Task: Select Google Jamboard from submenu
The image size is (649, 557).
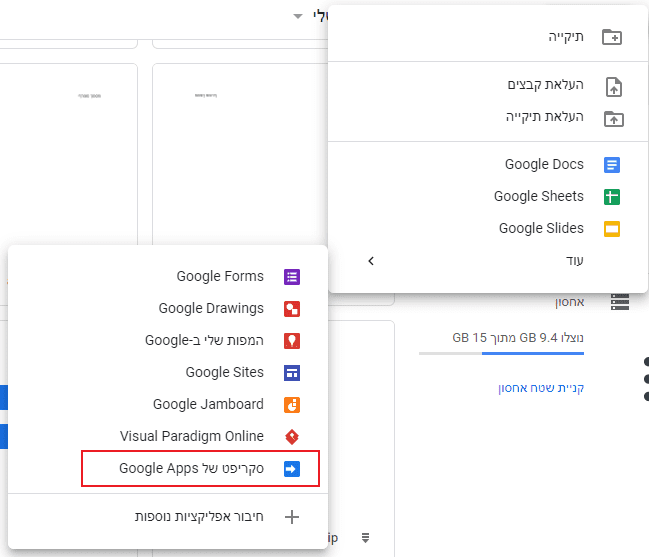Action: click(x=168, y=404)
